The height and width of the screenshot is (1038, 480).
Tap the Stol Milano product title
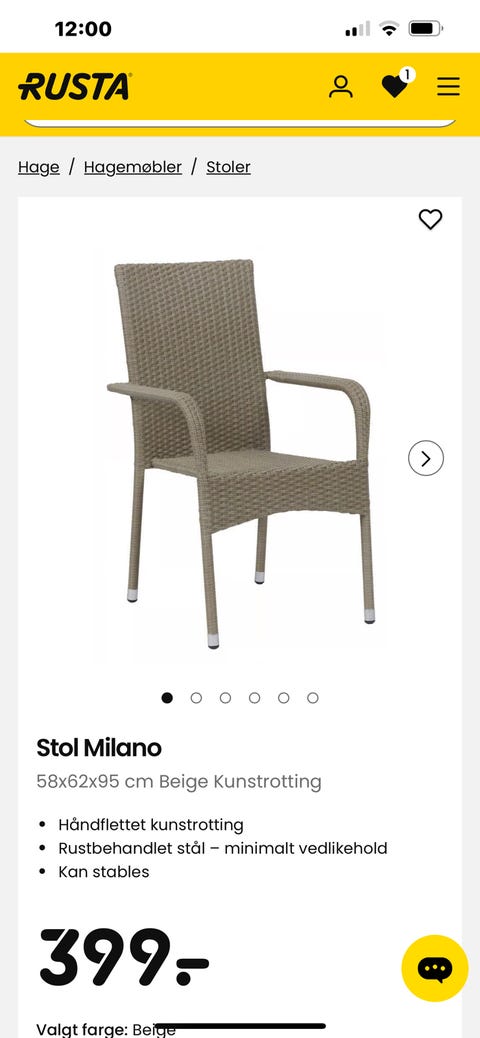pos(99,748)
